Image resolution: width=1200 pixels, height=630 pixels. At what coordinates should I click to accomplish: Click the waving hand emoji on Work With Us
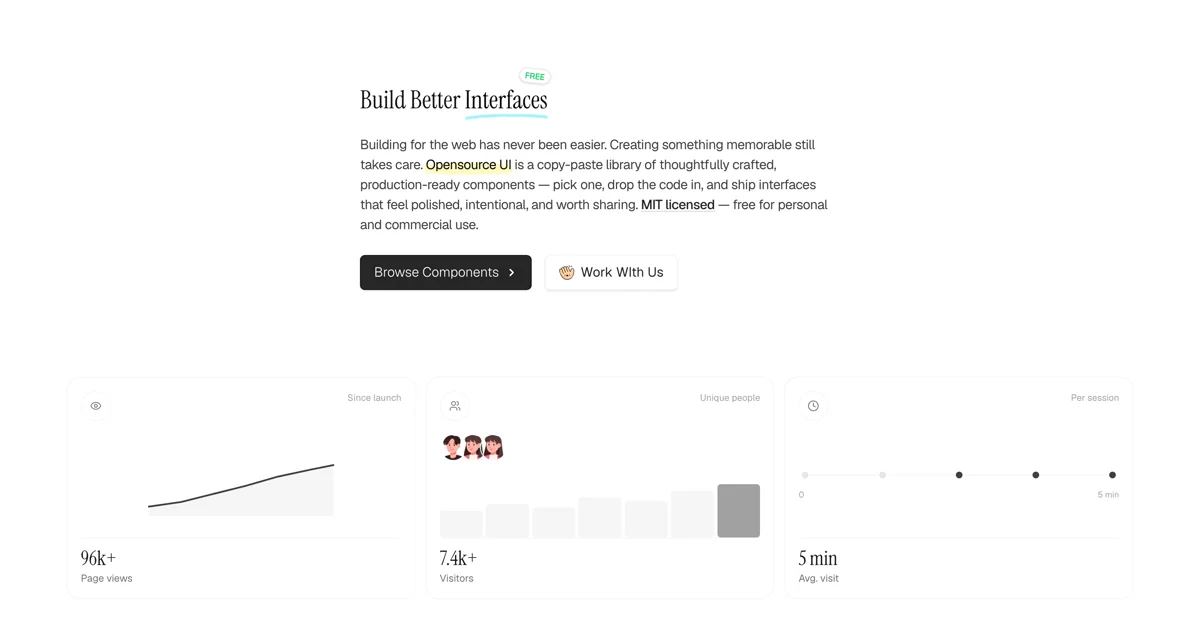click(x=567, y=273)
